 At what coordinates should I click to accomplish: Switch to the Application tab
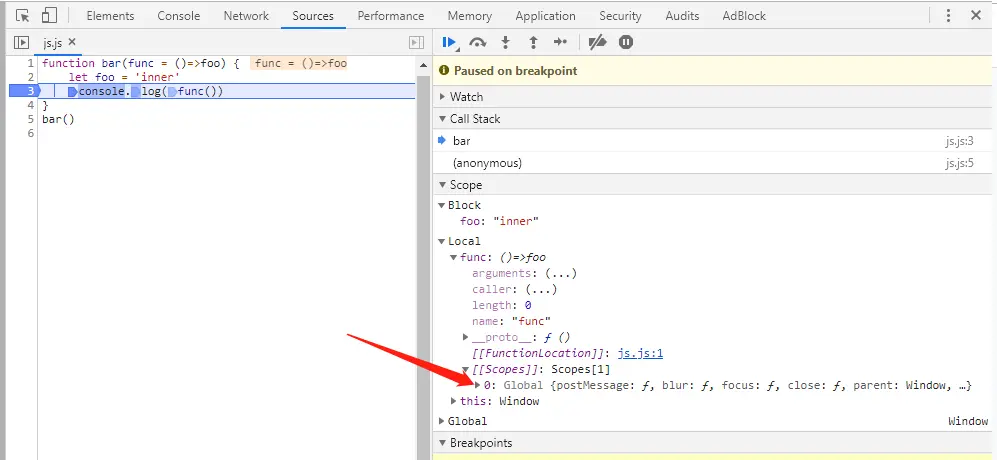point(546,16)
